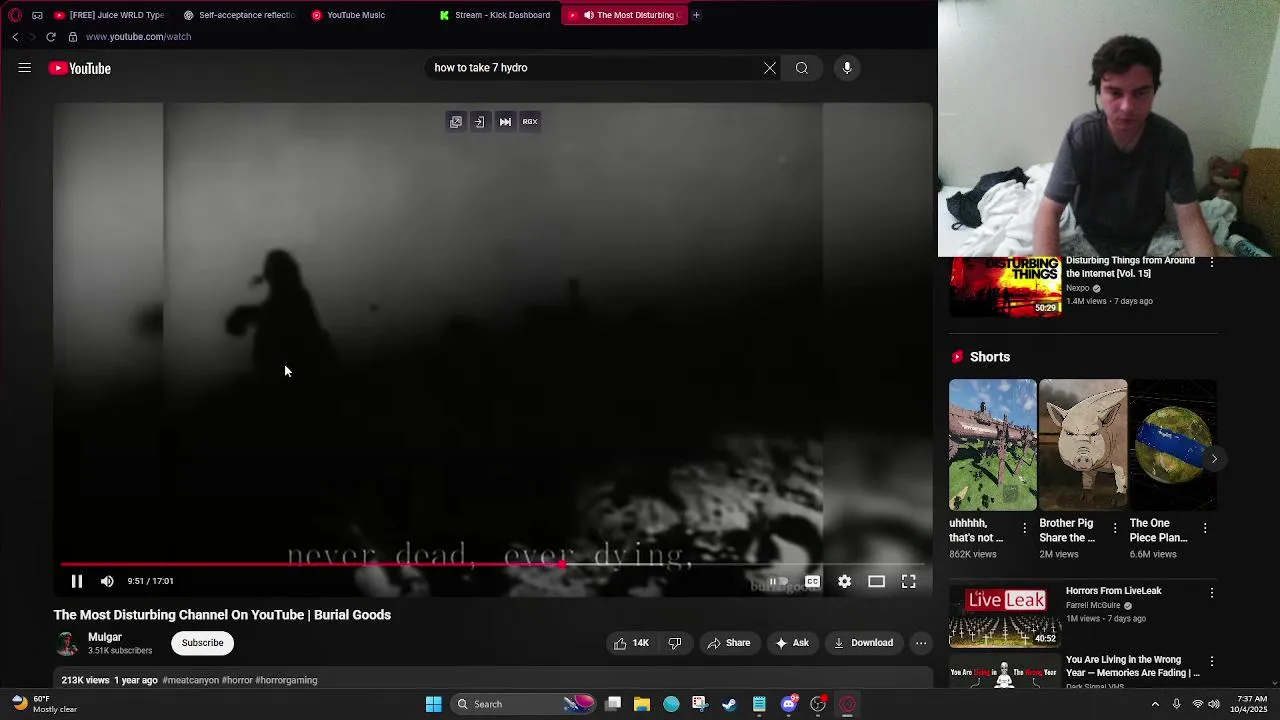Start voice search with microphone icon
1280x720 pixels.
pyautogui.click(x=847, y=68)
